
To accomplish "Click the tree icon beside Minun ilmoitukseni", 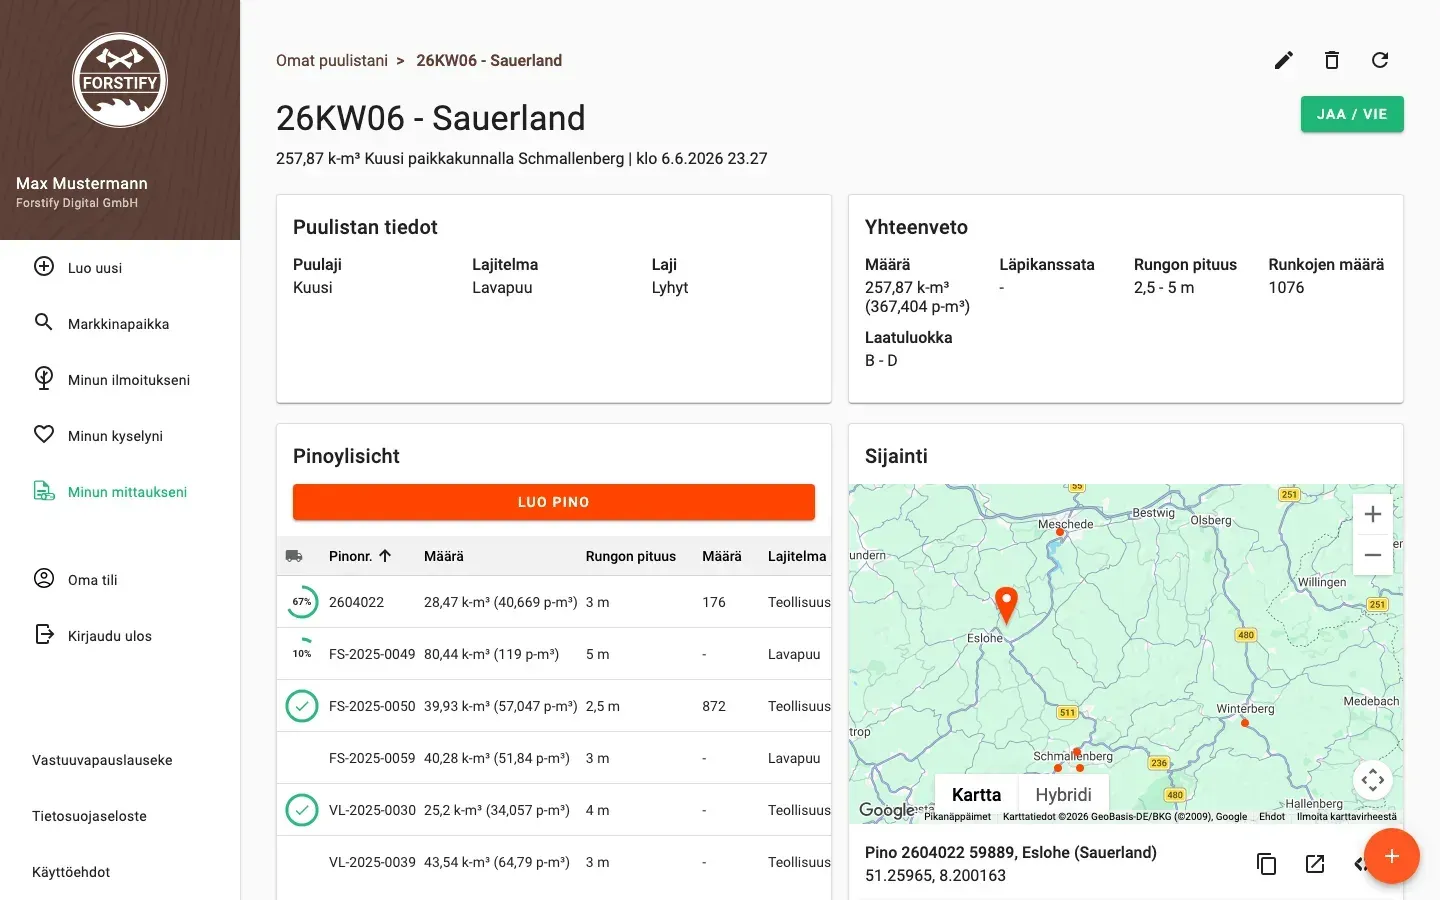I will point(44,378).
